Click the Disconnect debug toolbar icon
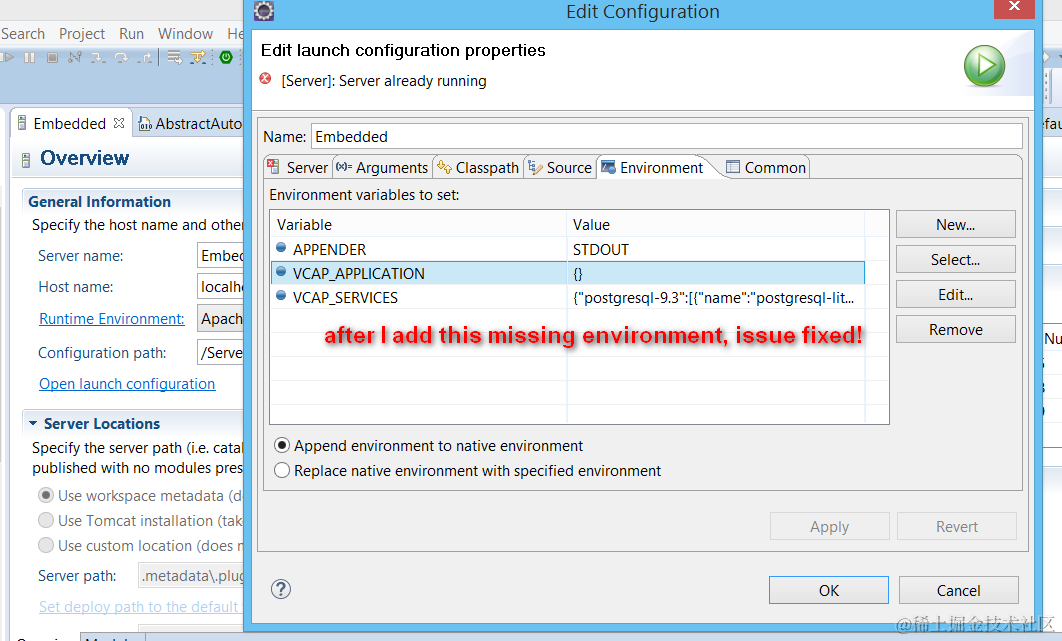 tap(75, 58)
